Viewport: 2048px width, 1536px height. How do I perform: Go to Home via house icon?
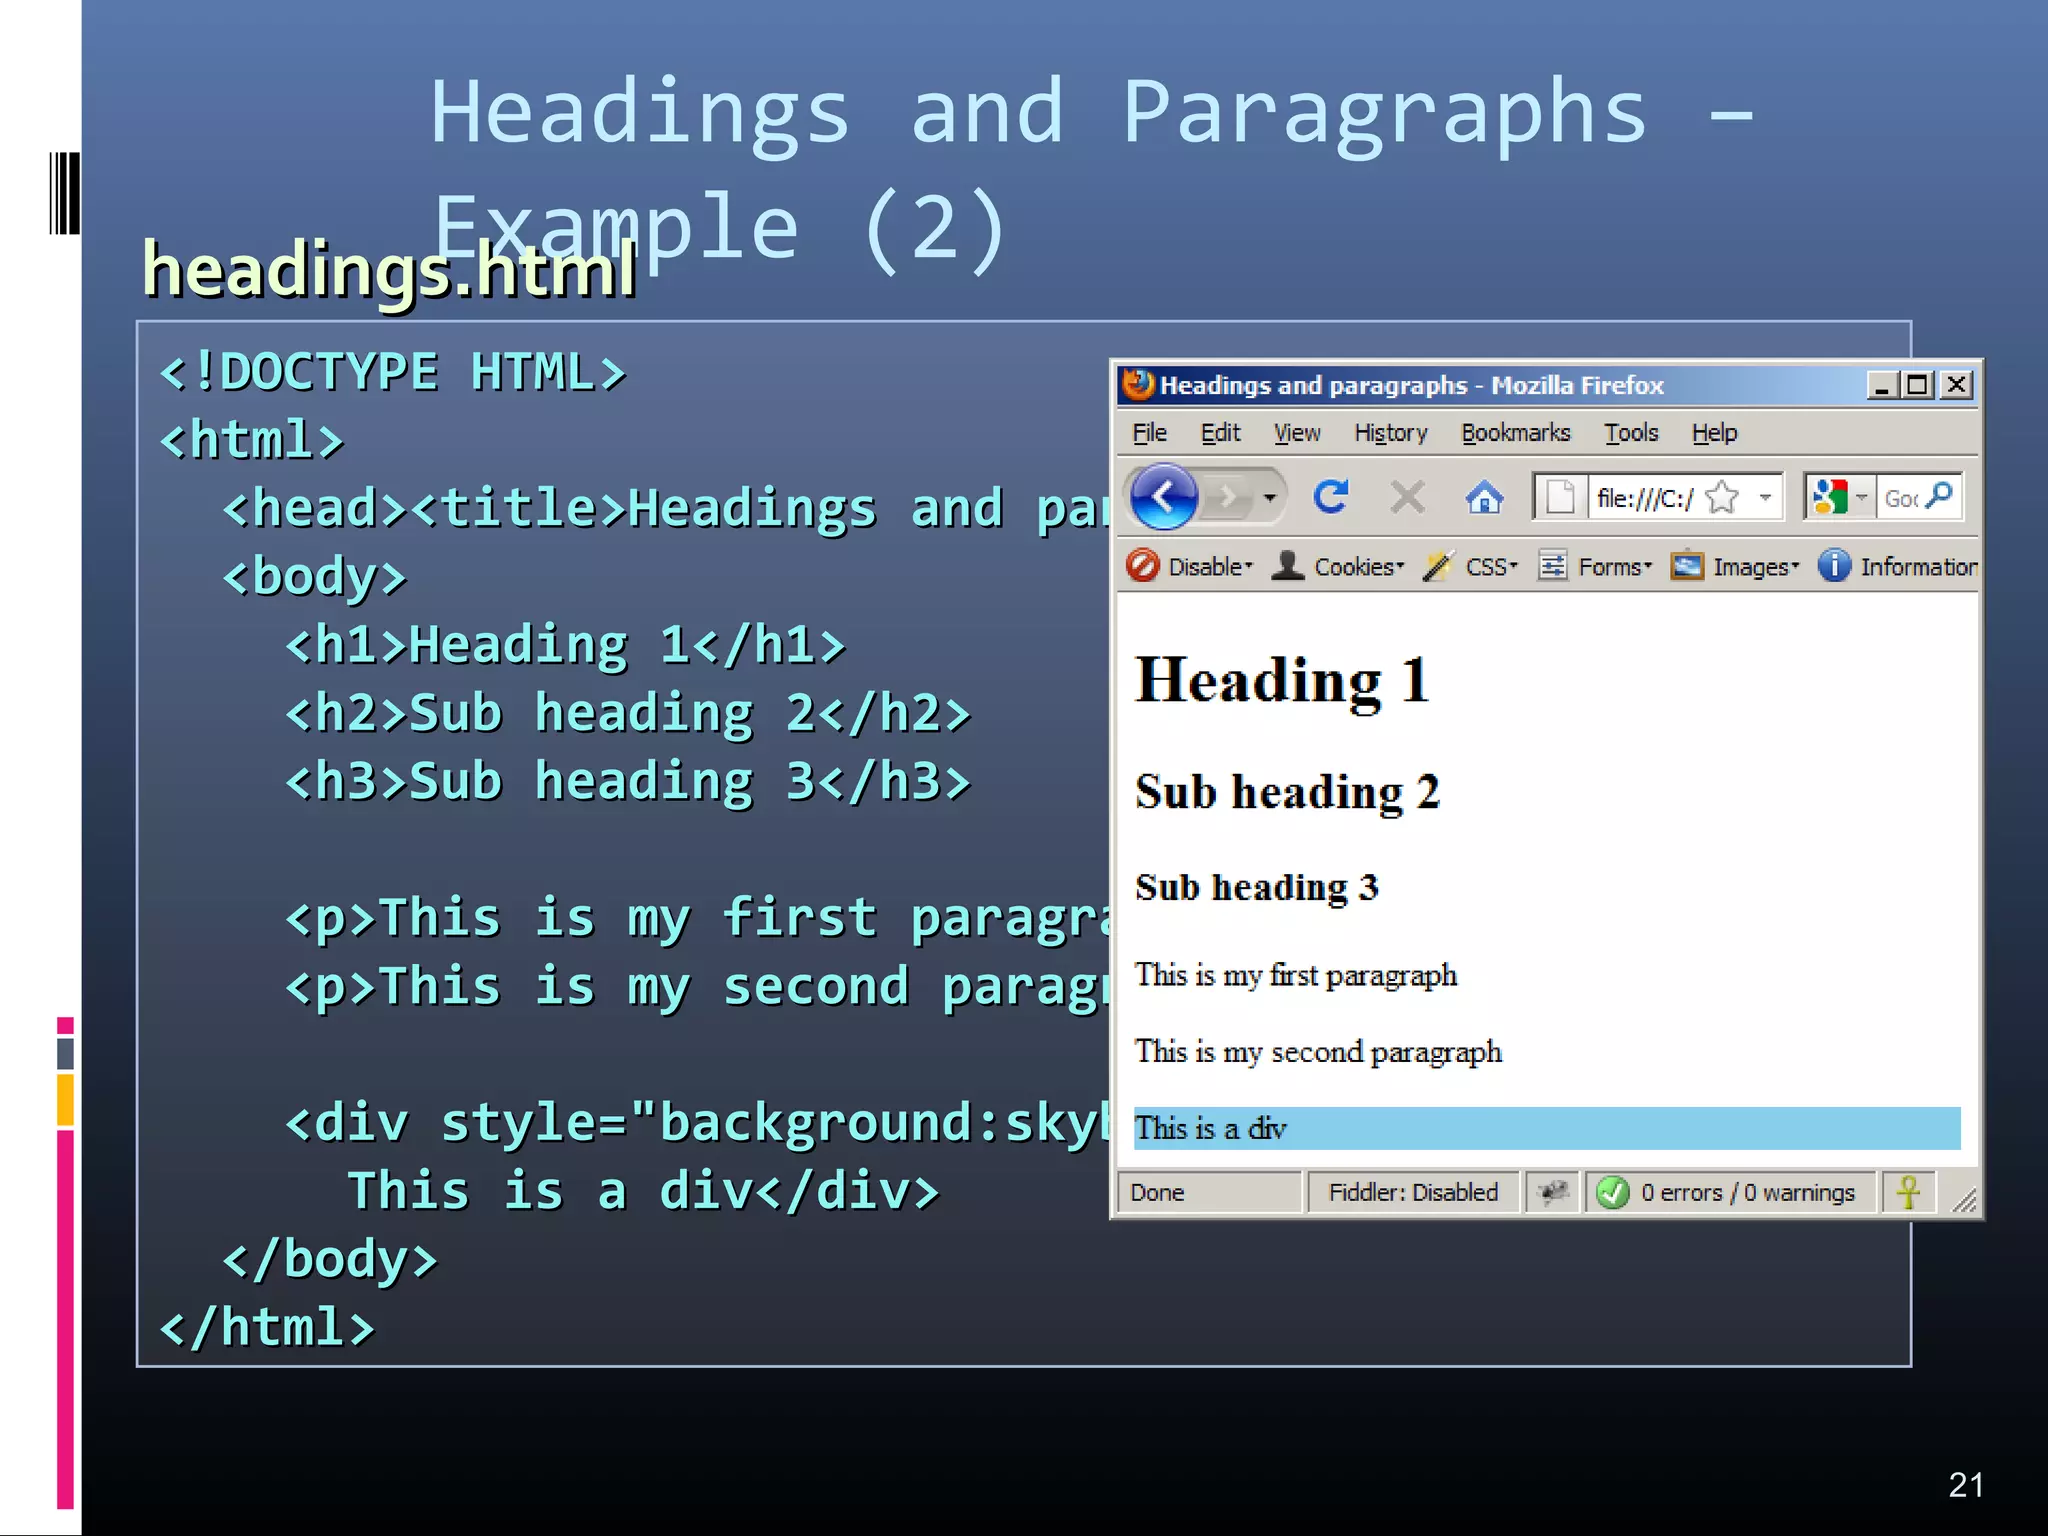(1484, 497)
